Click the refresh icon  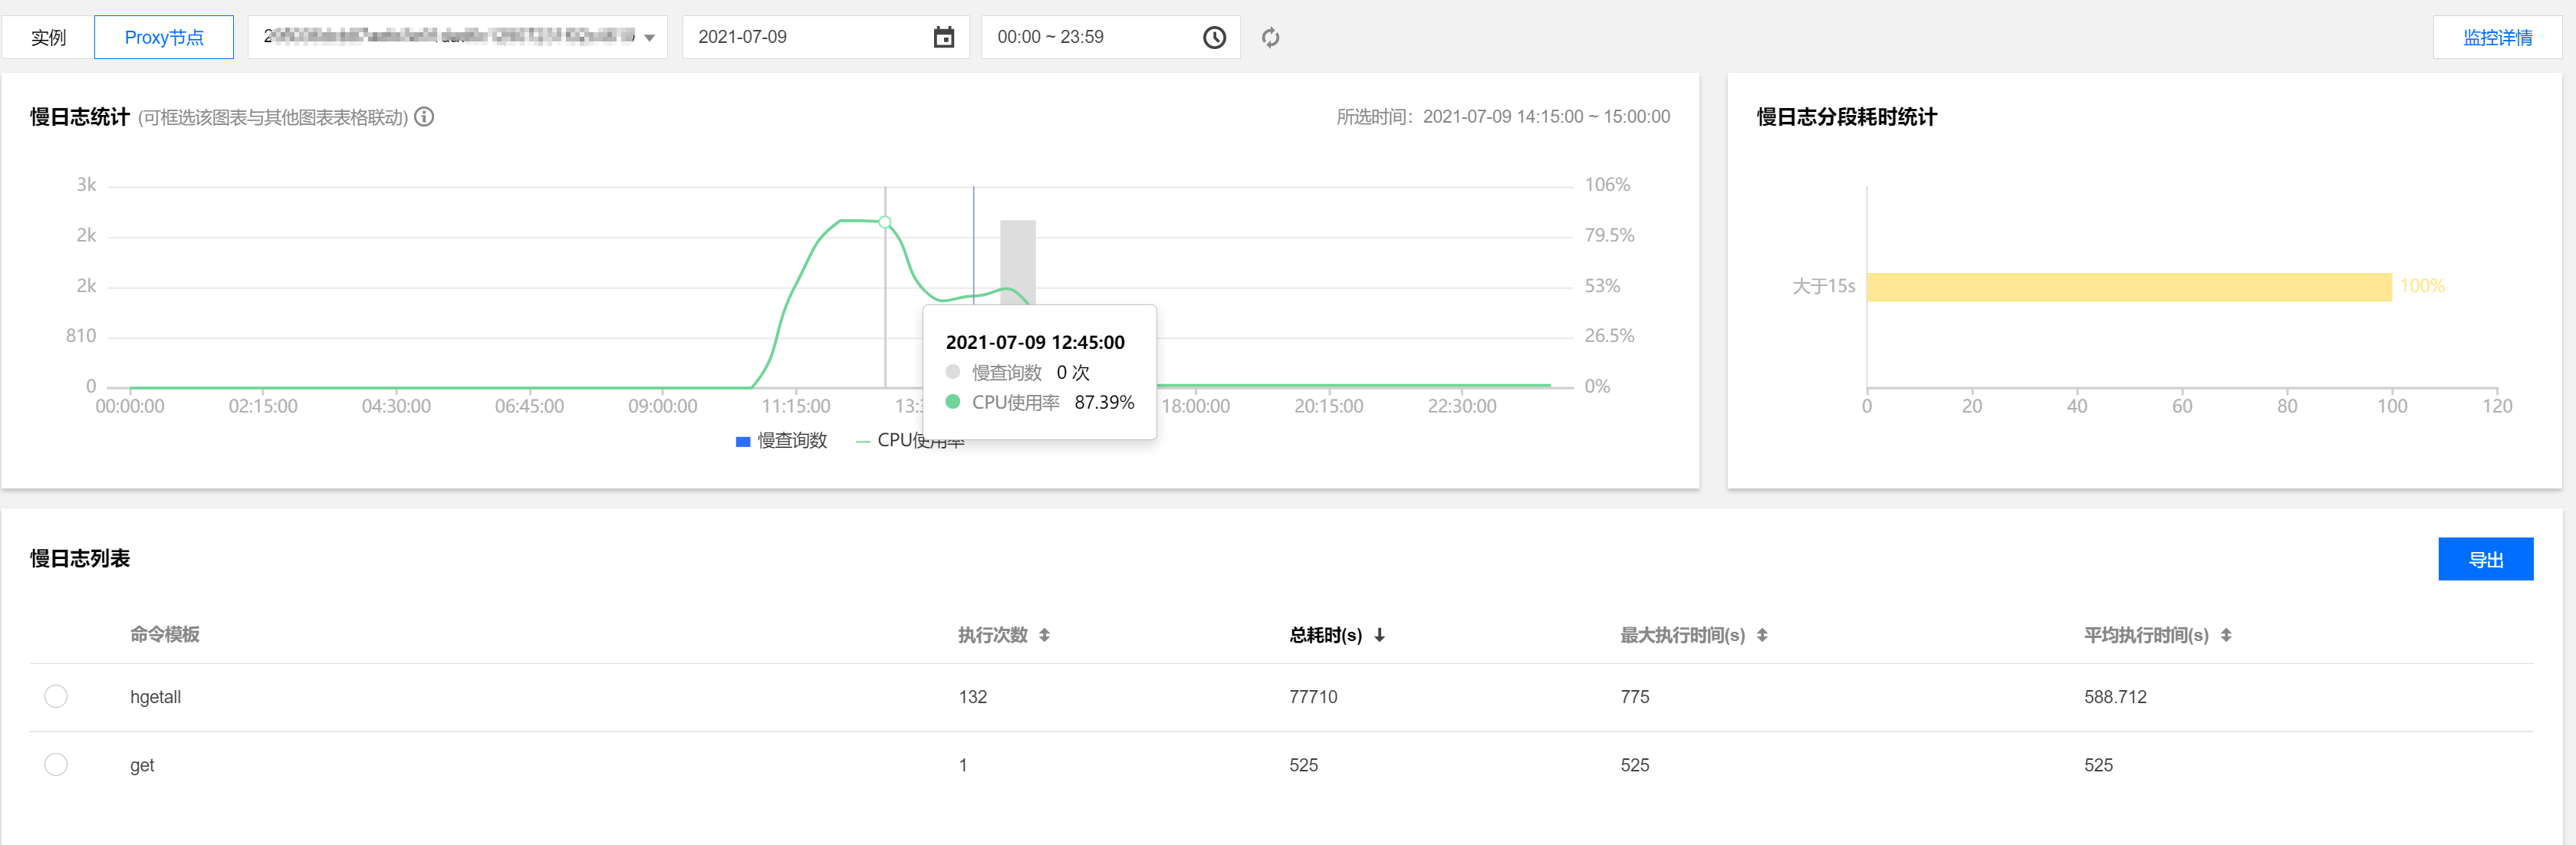pos(1270,38)
